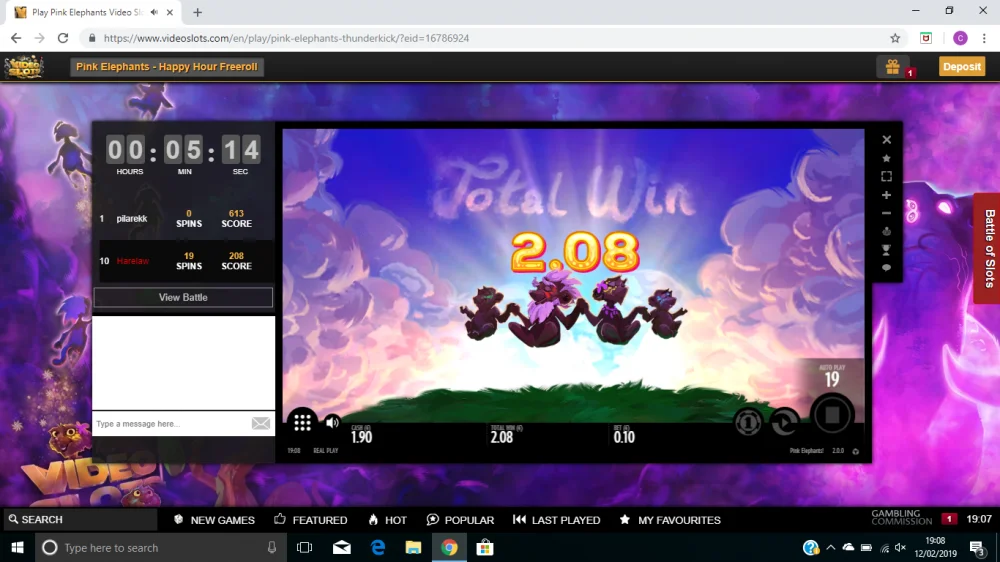Open Featured games category
This screenshot has height=562, width=1000.
311,520
